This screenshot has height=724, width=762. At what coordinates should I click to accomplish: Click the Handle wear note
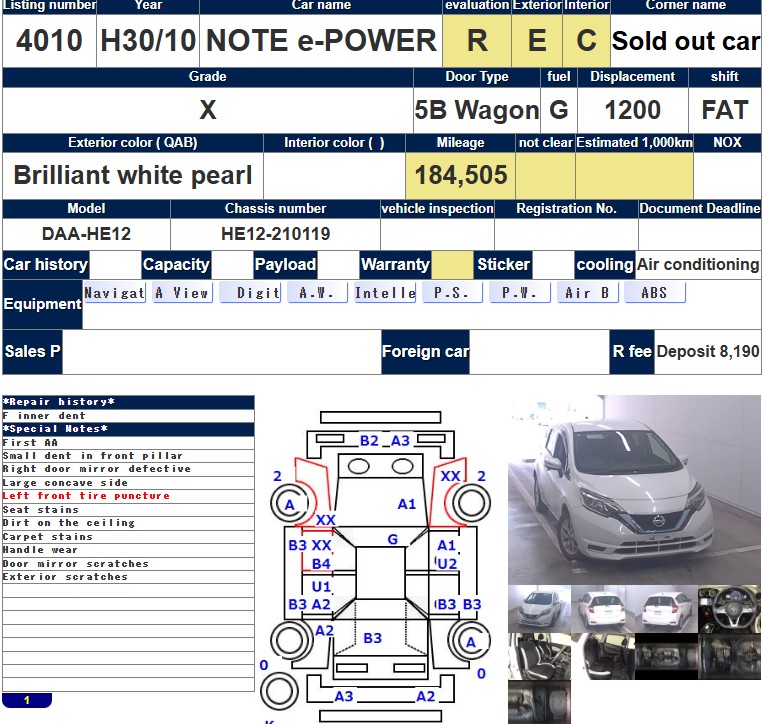tap(40, 550)
